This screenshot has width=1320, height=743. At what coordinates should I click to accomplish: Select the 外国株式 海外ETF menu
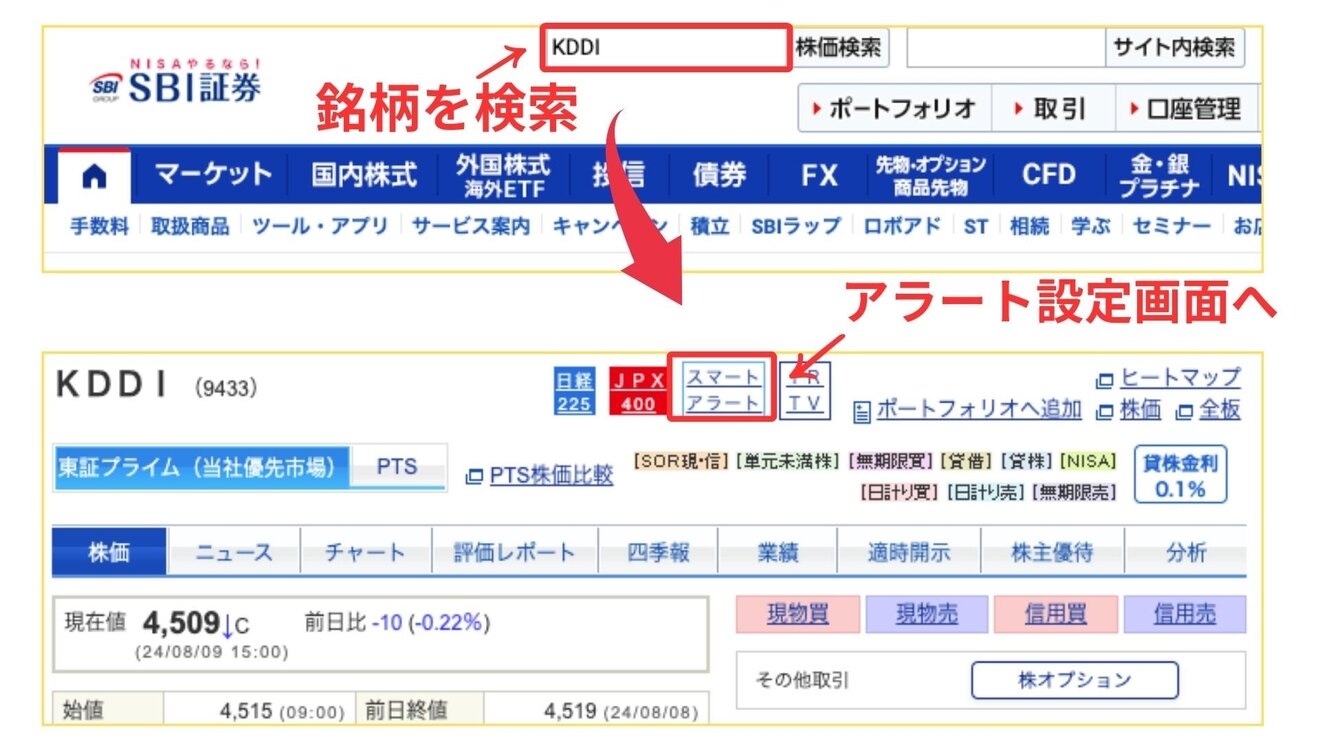click(503, 175)
